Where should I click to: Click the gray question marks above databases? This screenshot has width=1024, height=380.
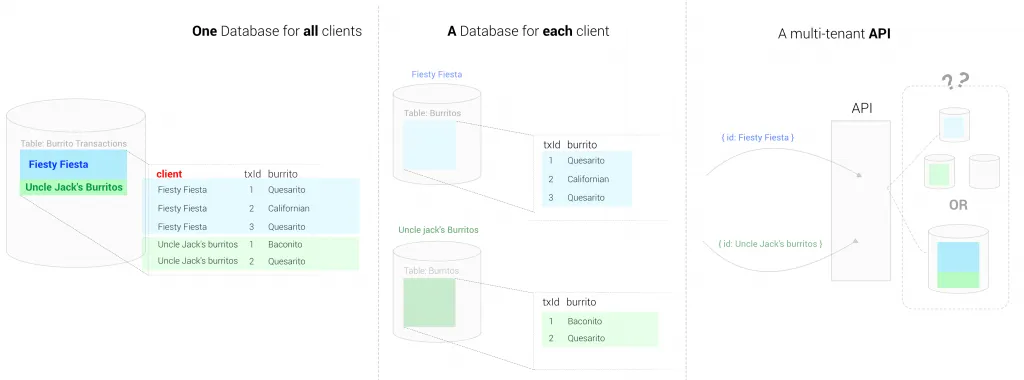[x=954, y=80]
